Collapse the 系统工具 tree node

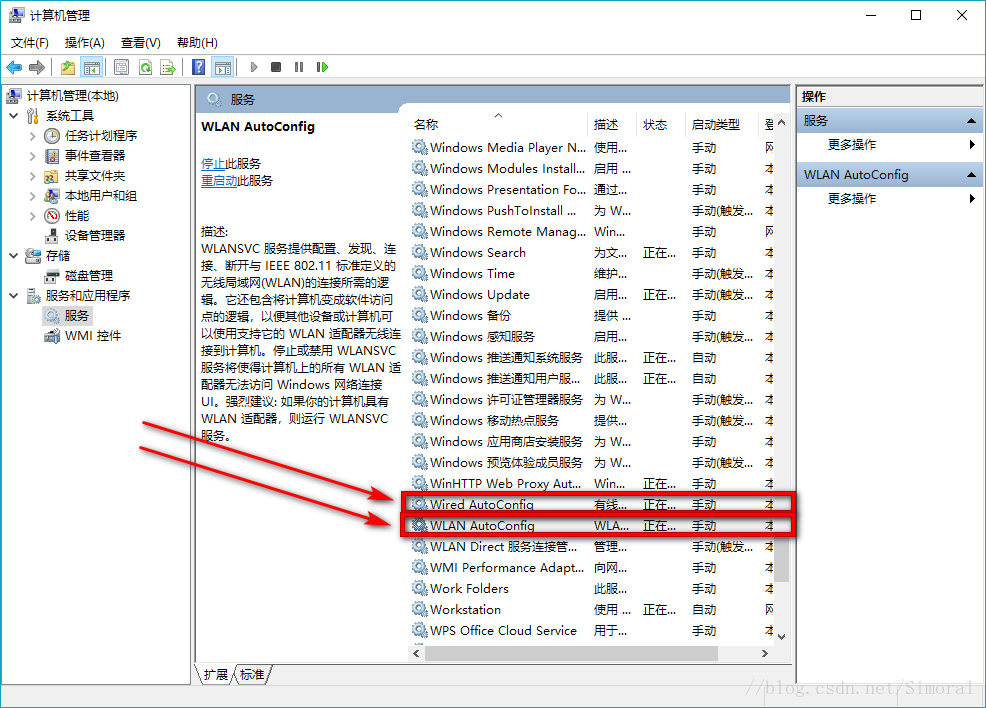14,116
